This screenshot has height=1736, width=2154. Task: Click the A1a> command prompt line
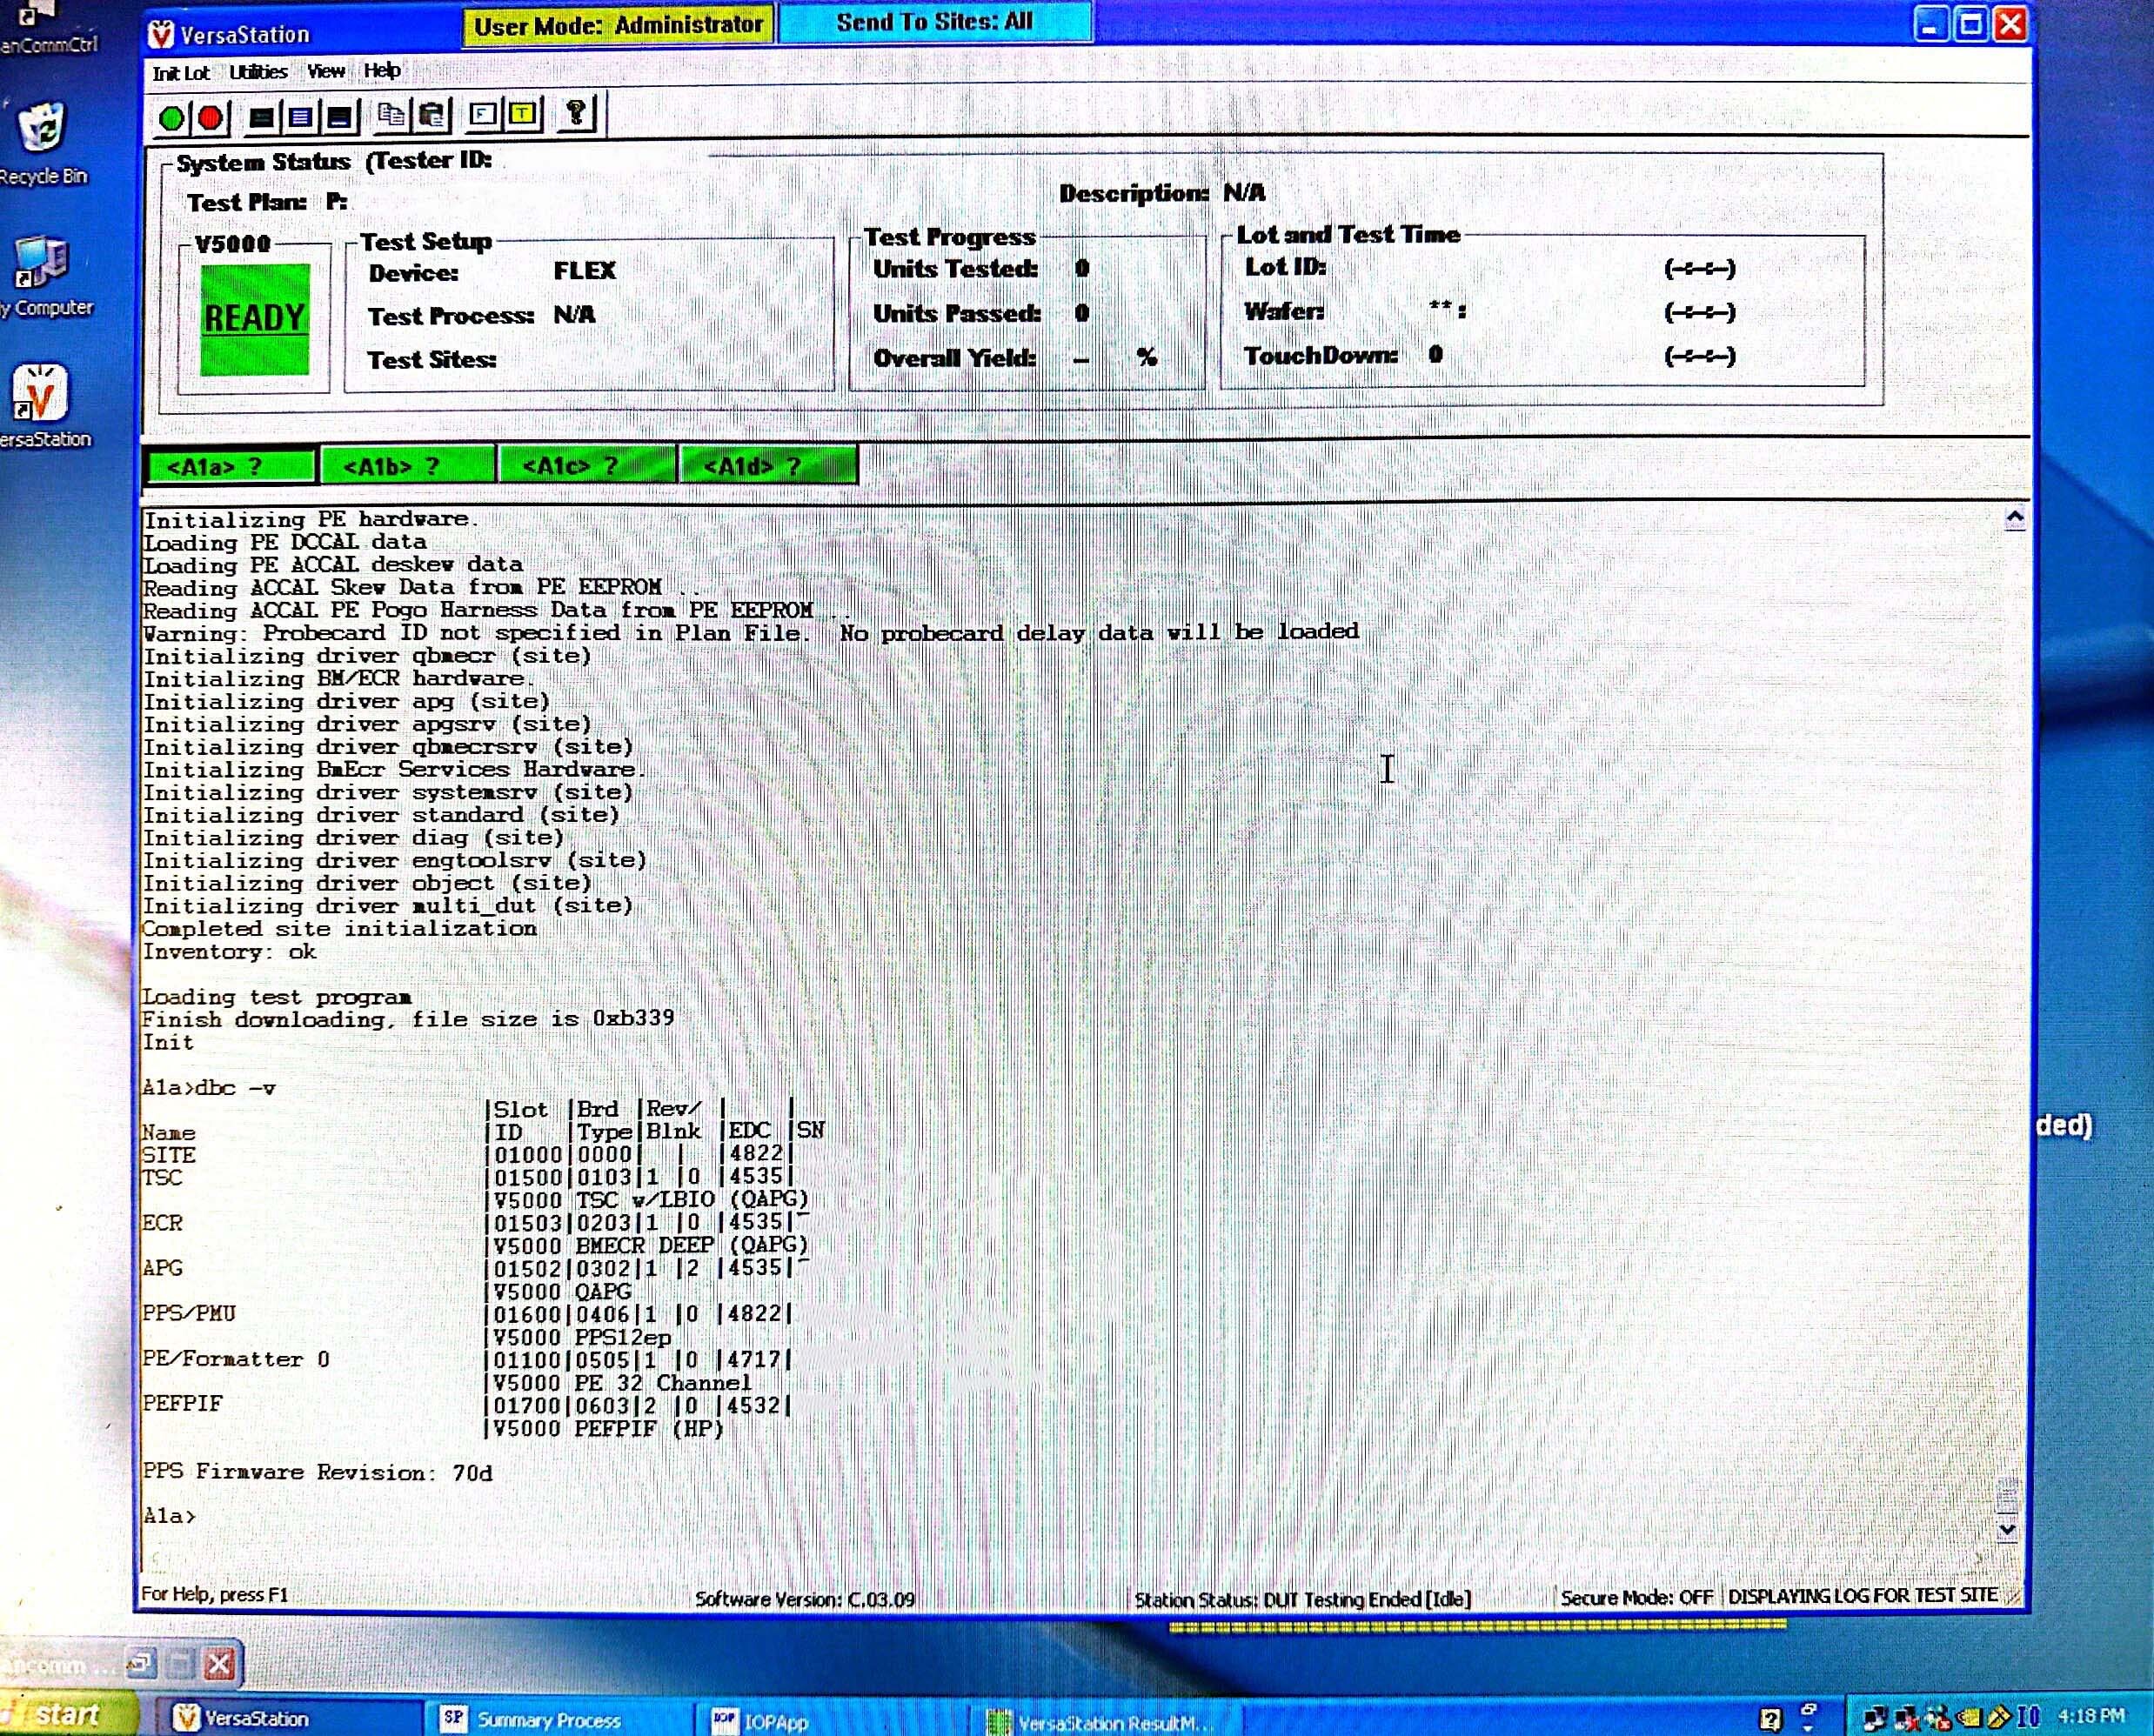[170, 1516]
